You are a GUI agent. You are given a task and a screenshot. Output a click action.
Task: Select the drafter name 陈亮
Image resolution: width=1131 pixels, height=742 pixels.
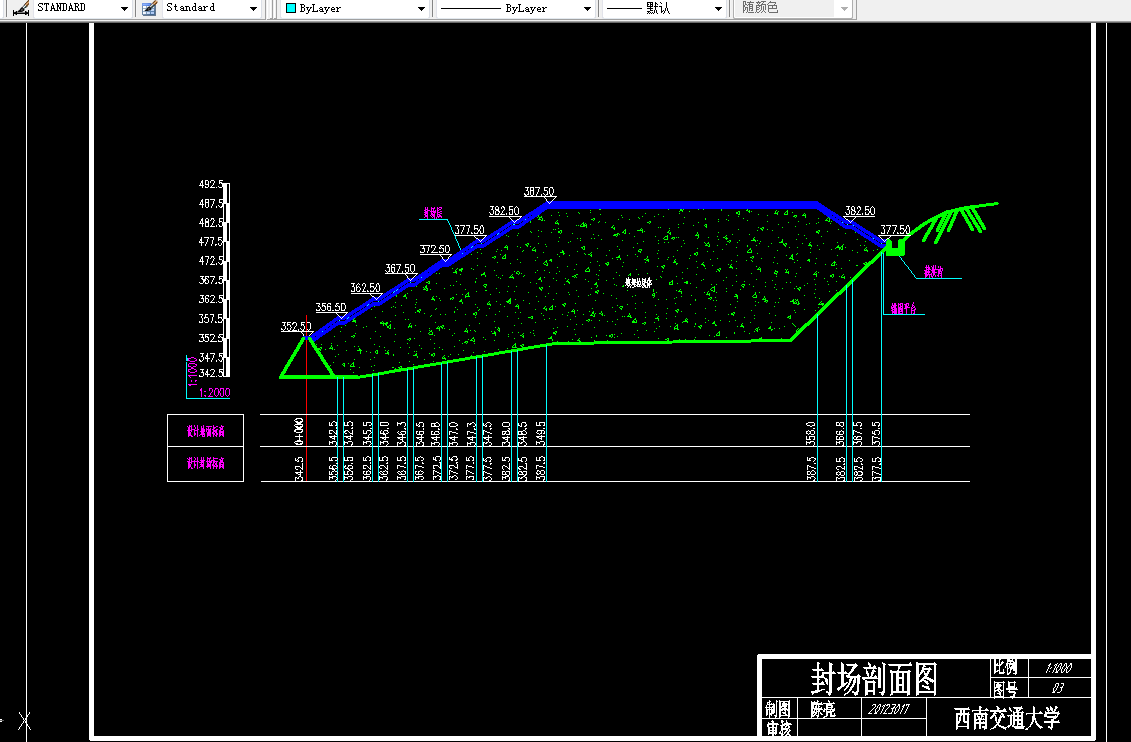point(823,710)
